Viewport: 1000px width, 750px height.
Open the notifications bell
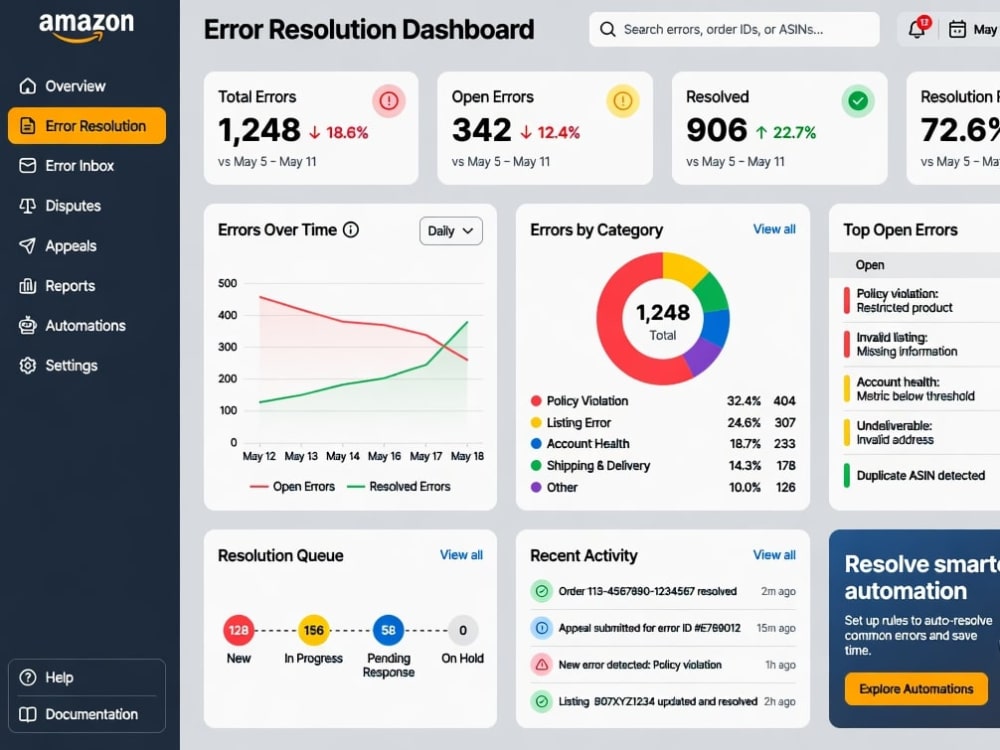coord(917,29)
